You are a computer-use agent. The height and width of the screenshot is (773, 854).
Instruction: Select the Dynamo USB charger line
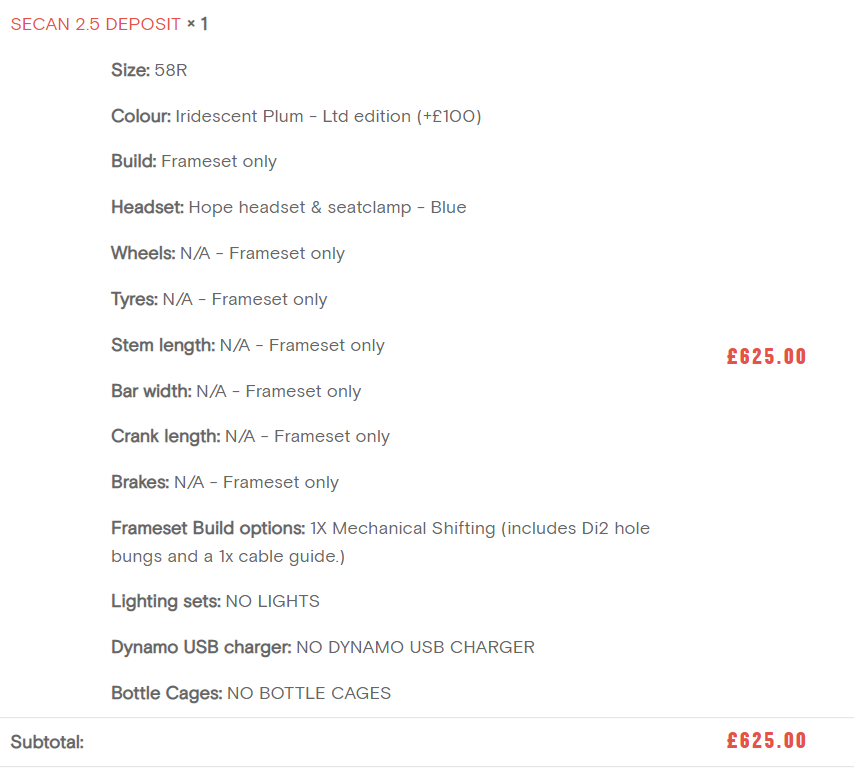pyautogui.click(x=322, y=647)
